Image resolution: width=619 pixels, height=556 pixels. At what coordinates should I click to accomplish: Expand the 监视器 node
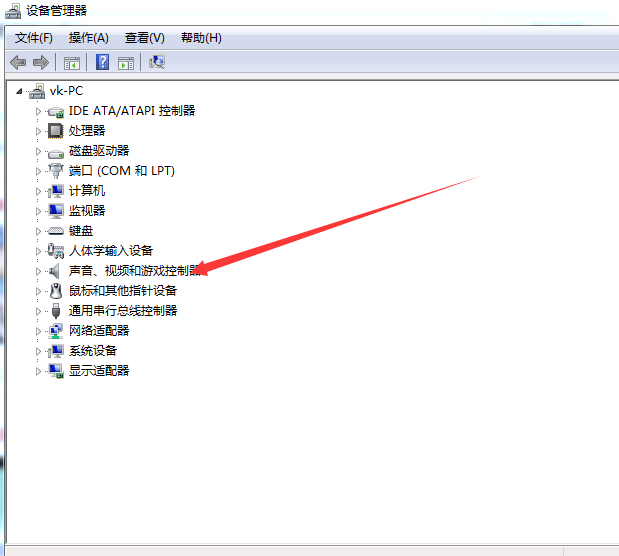point(38,211)
